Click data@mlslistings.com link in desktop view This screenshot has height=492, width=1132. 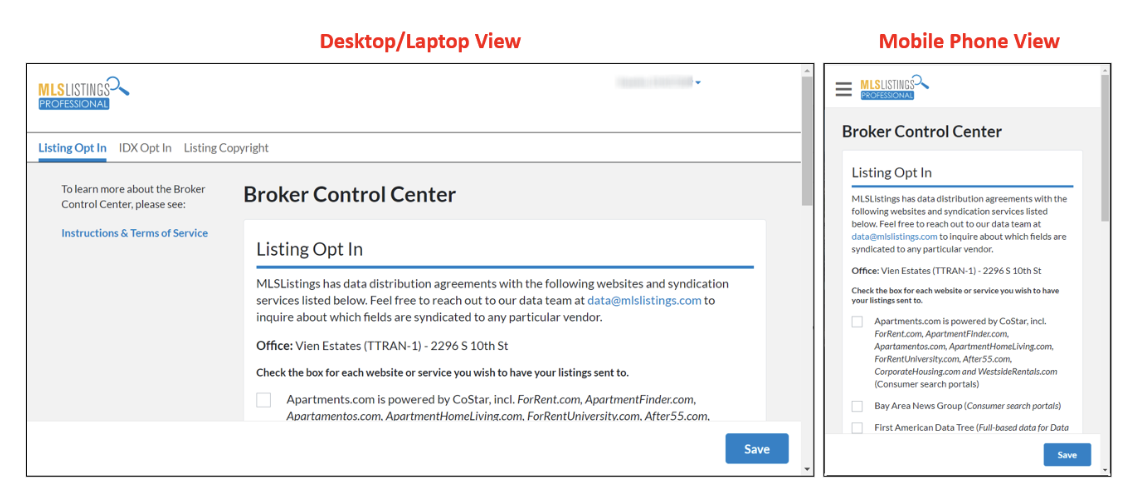point(644,300)
